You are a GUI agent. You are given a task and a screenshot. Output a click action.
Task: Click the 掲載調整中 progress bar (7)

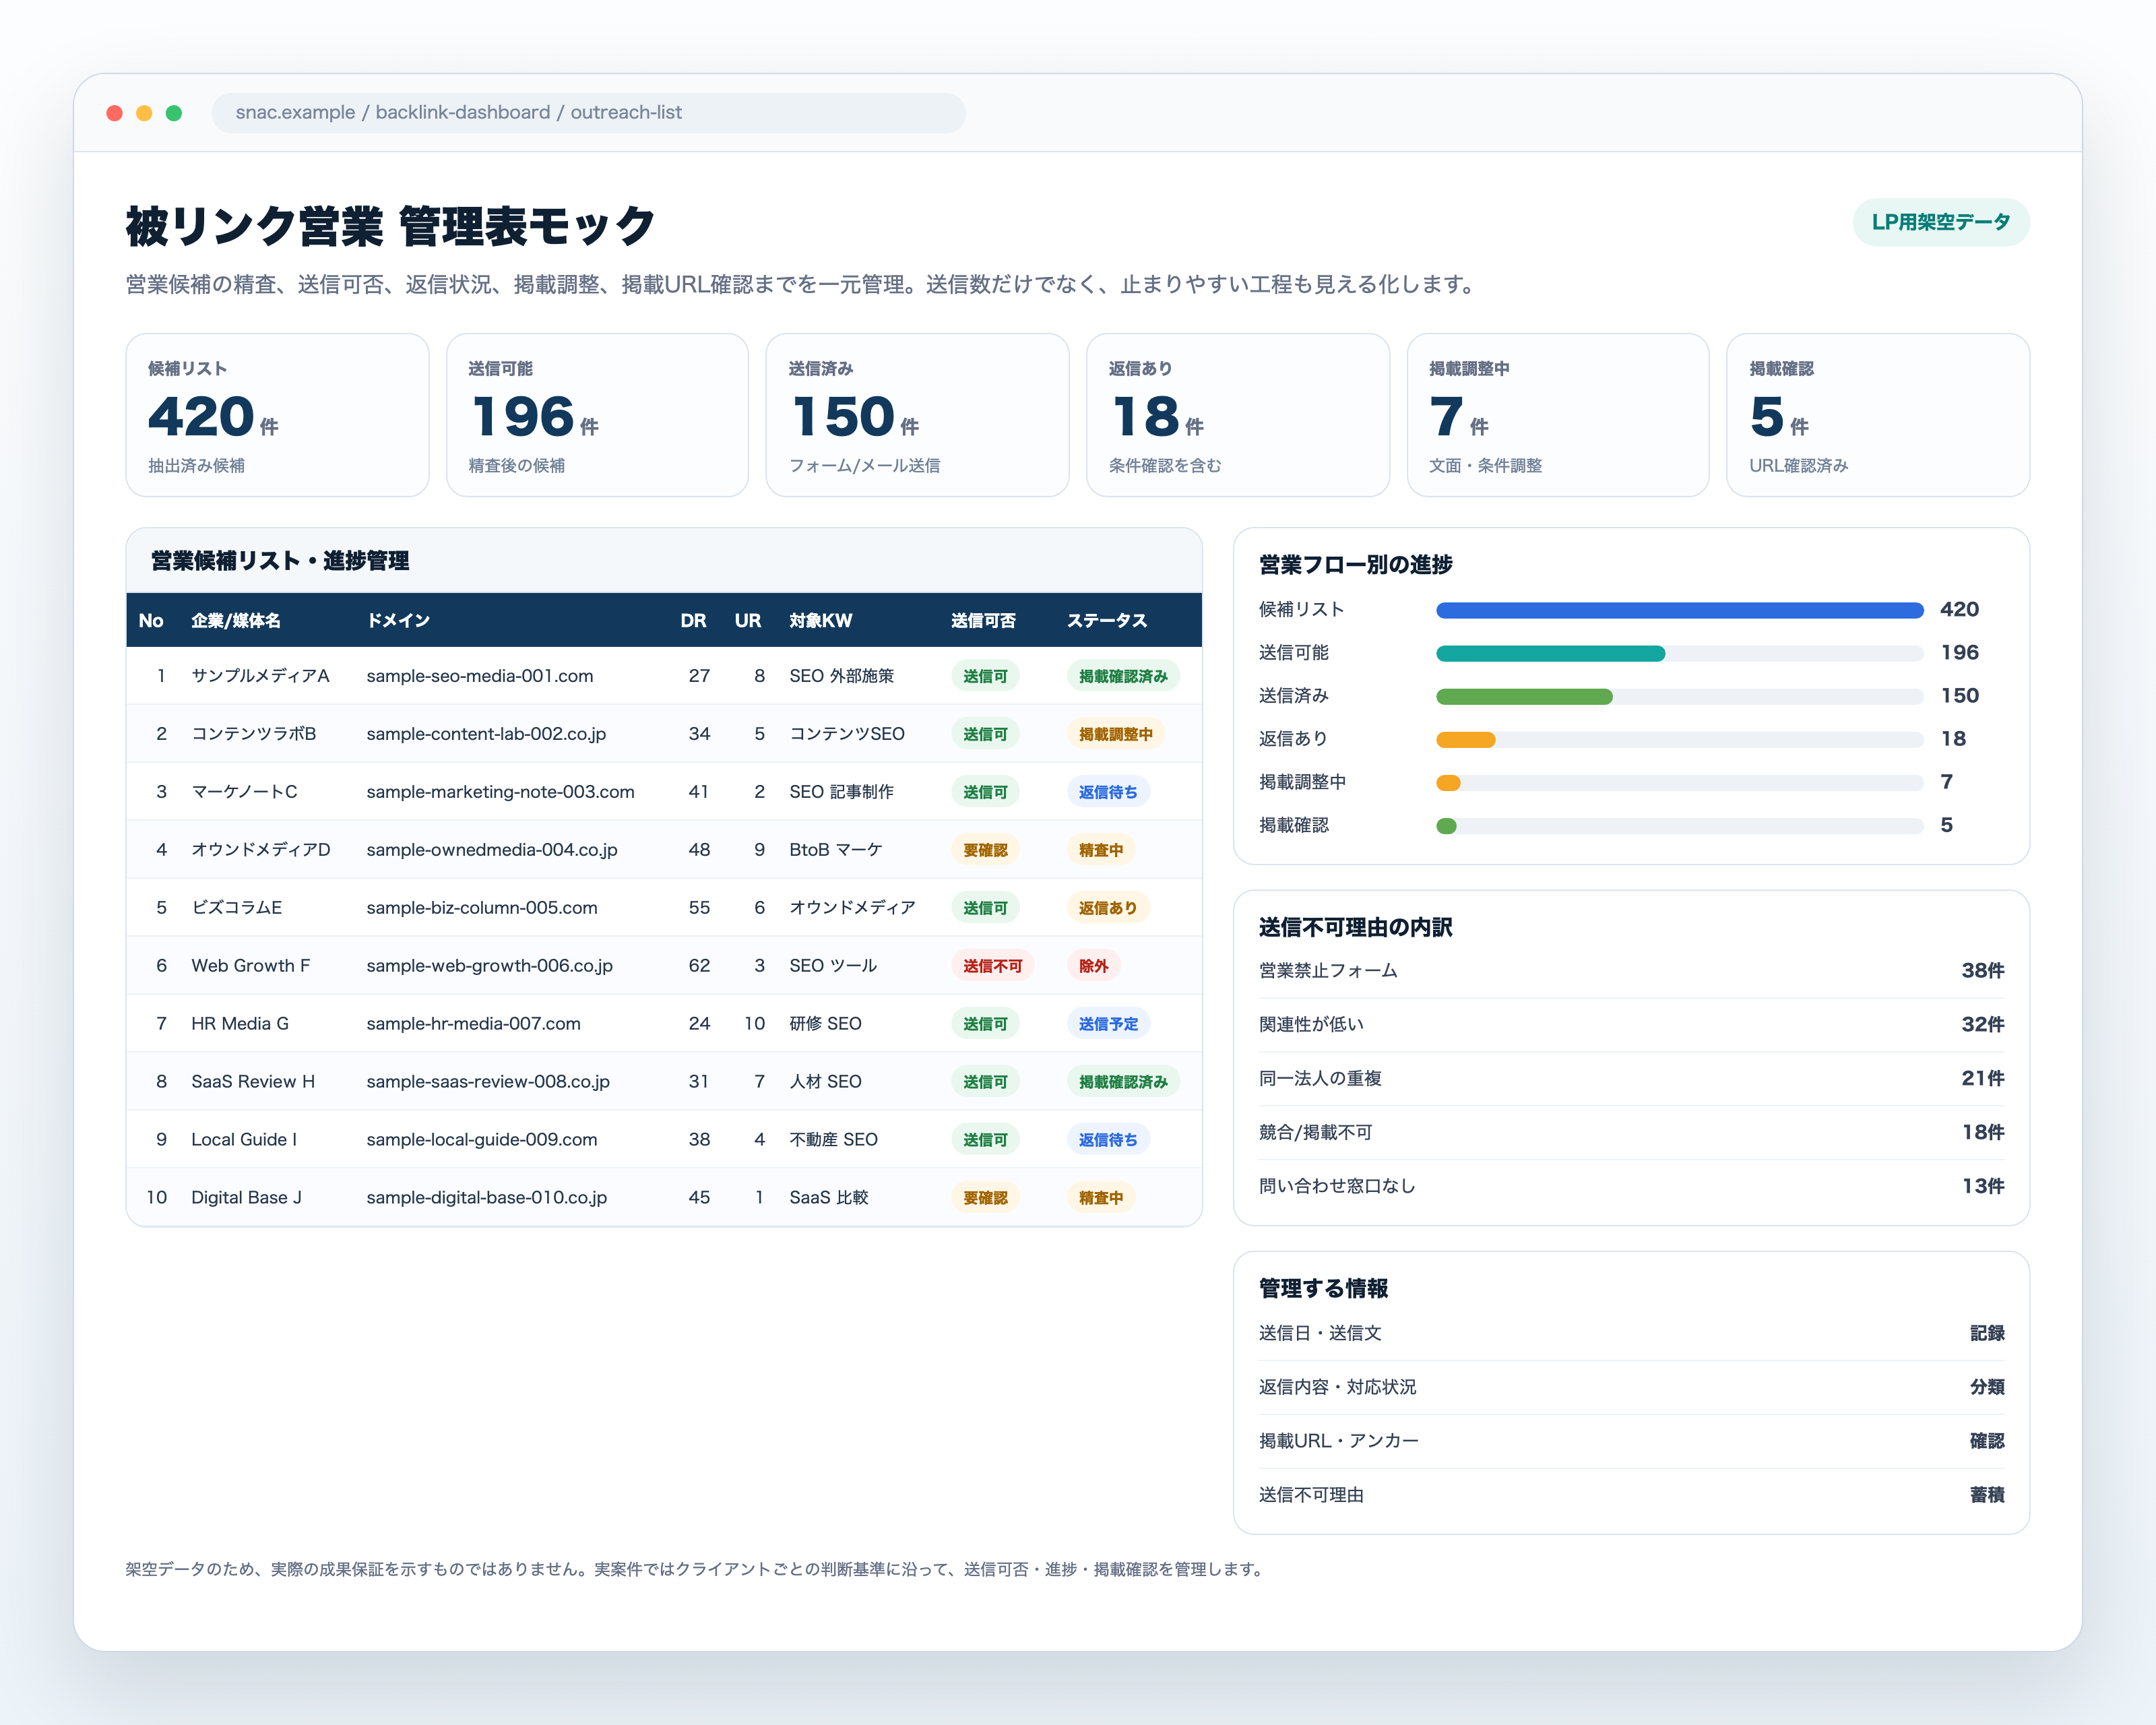(1679, 782)
